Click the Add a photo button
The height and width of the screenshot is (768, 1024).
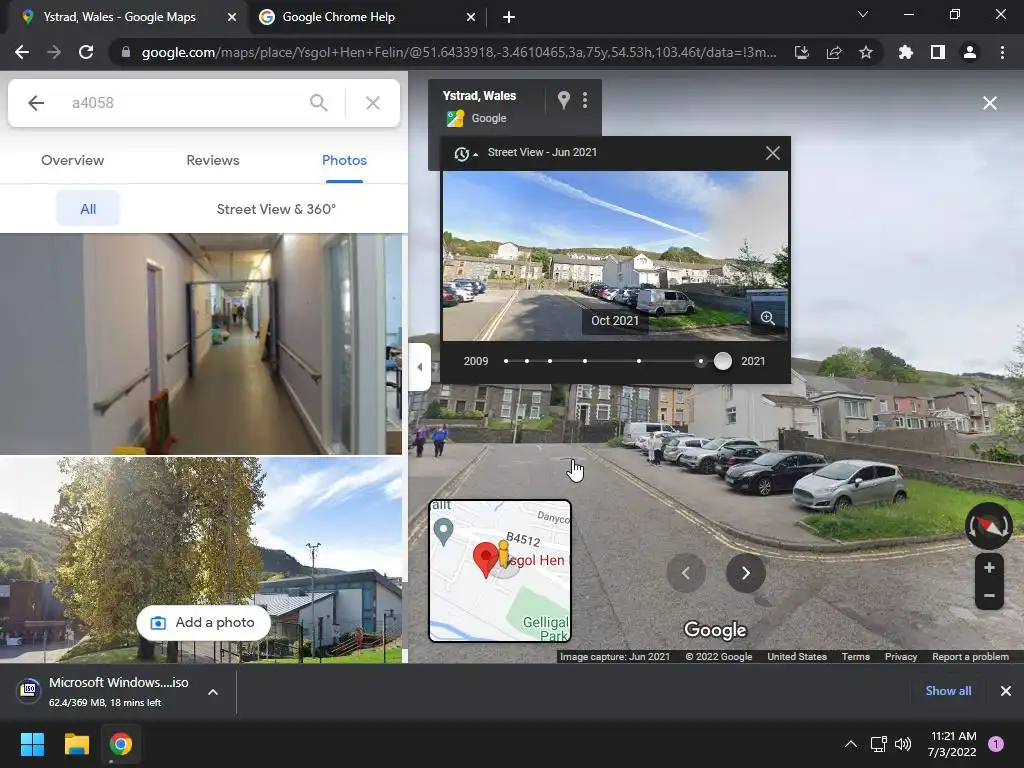203,622
